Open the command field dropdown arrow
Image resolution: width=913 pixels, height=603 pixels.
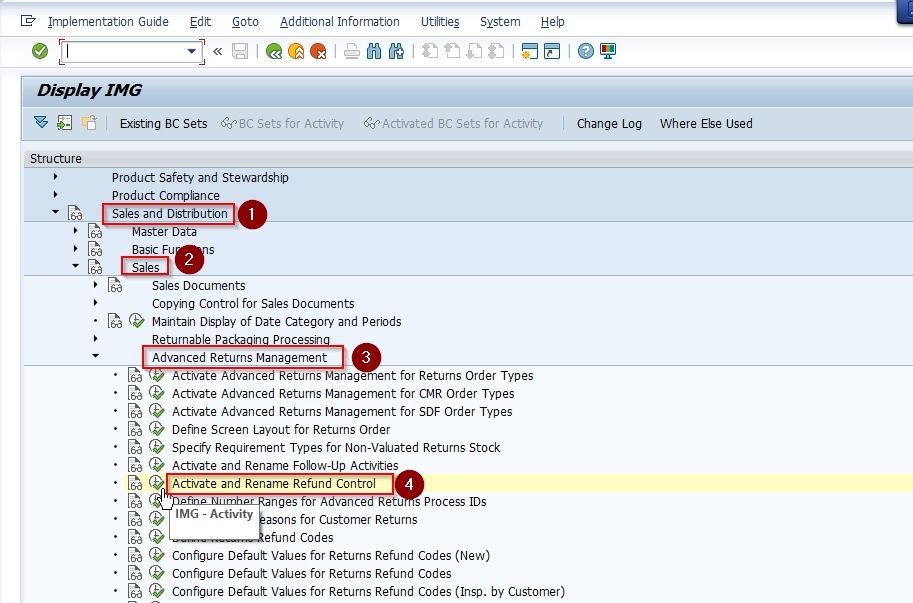[x=191, y=51]
